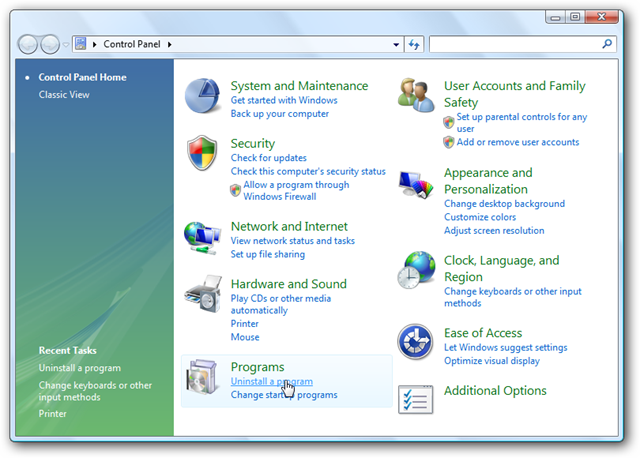Open the recent pages dropdown beside navigation arrows
Viewport: 640px width, 458px height.
pos(68,45)
